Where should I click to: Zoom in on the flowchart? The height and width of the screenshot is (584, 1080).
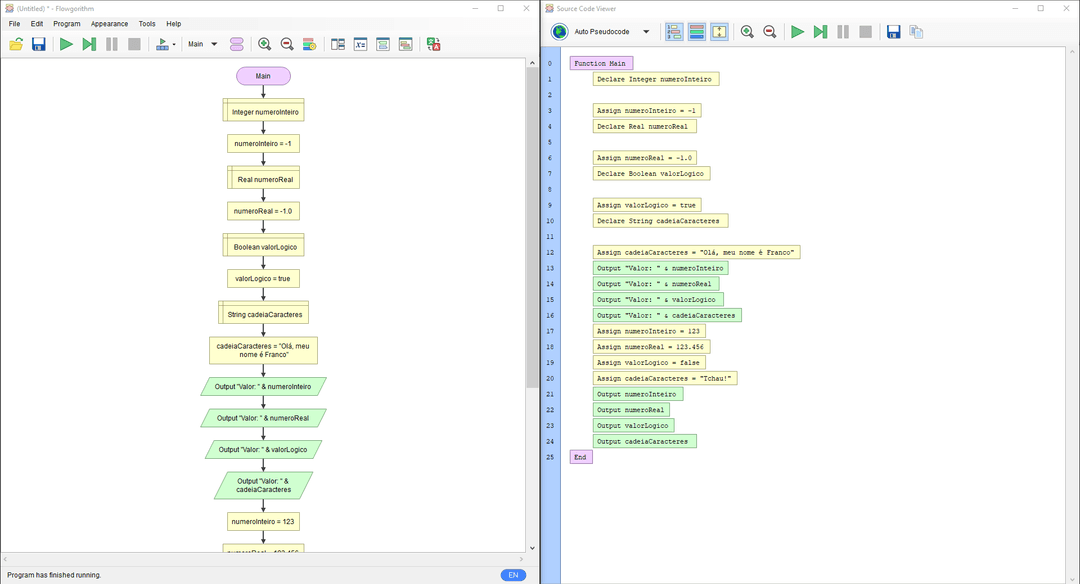tap(264, 44)
